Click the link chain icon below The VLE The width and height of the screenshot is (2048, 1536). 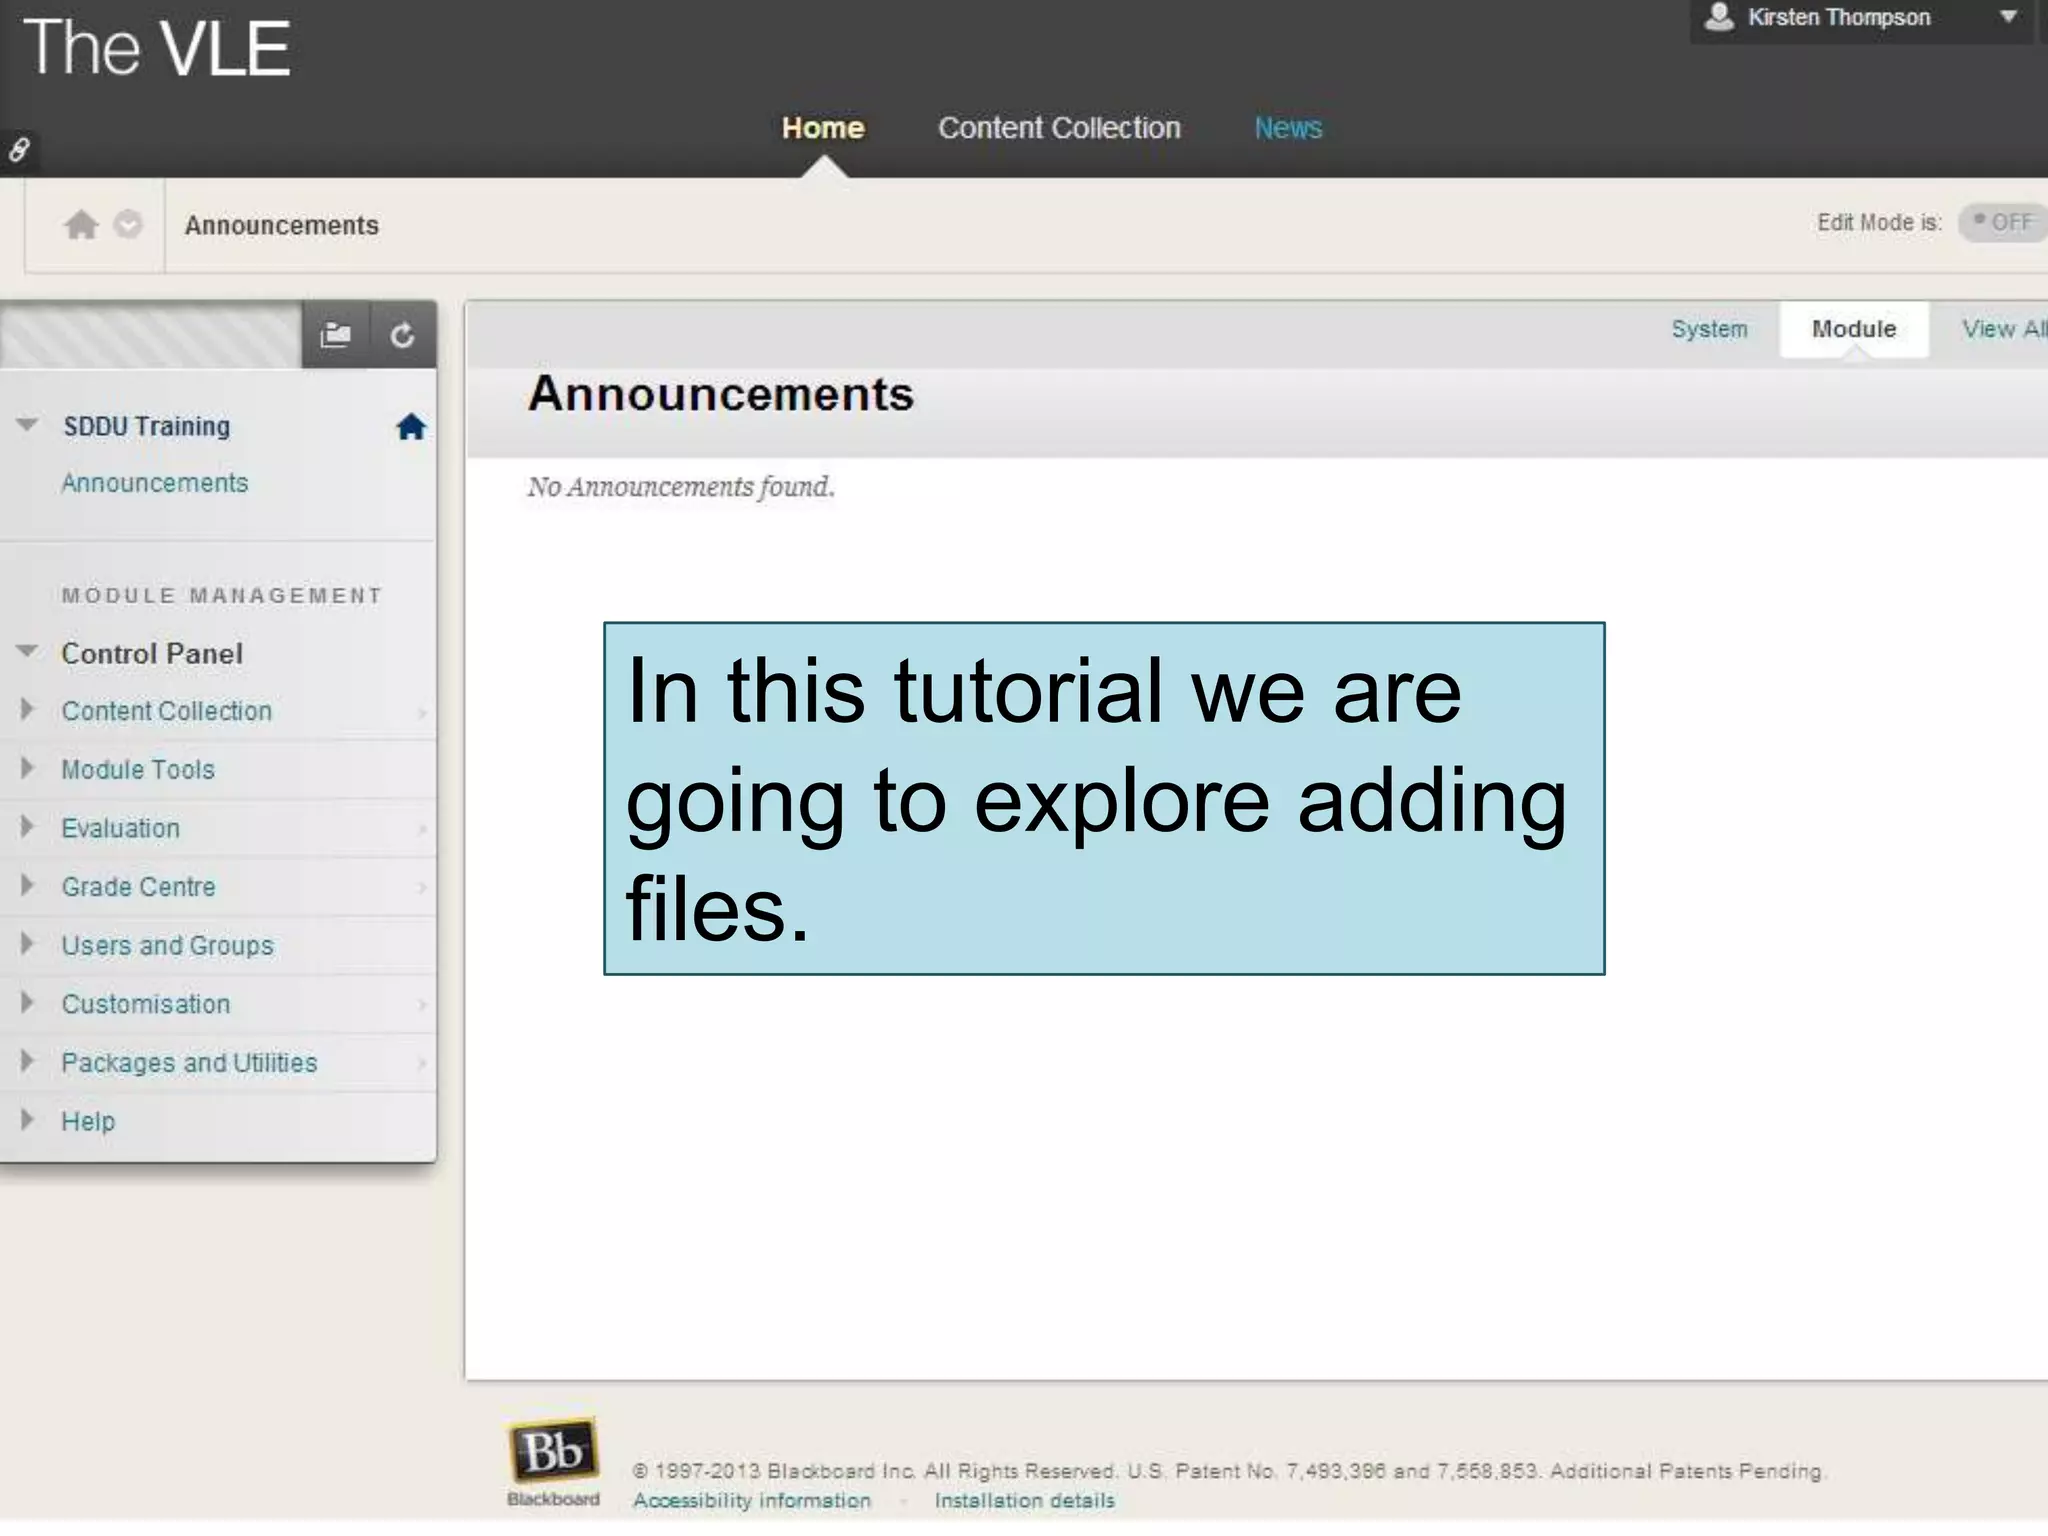19,150
